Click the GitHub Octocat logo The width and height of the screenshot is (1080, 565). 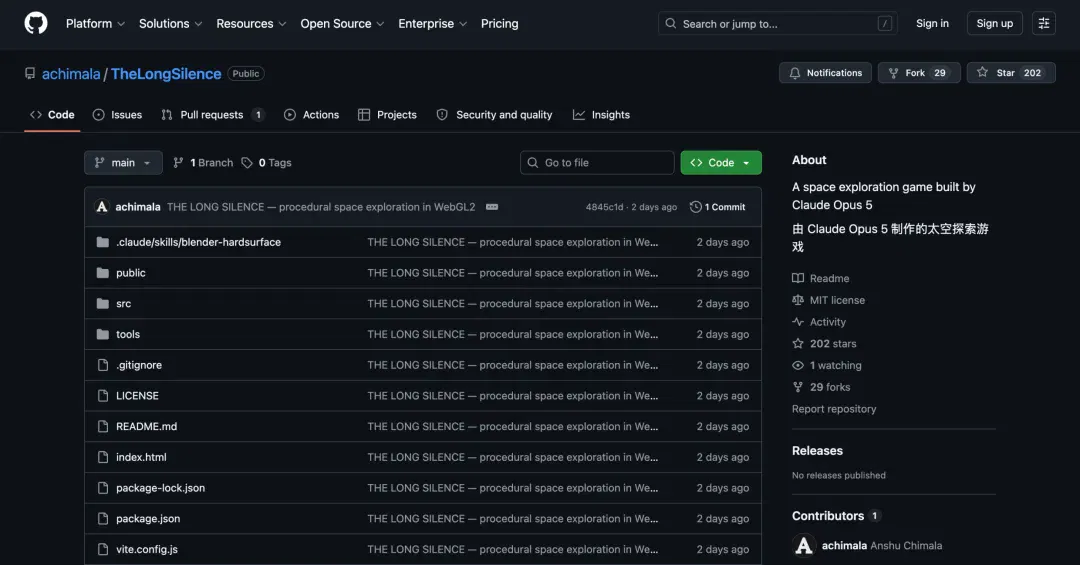point(36,23)
